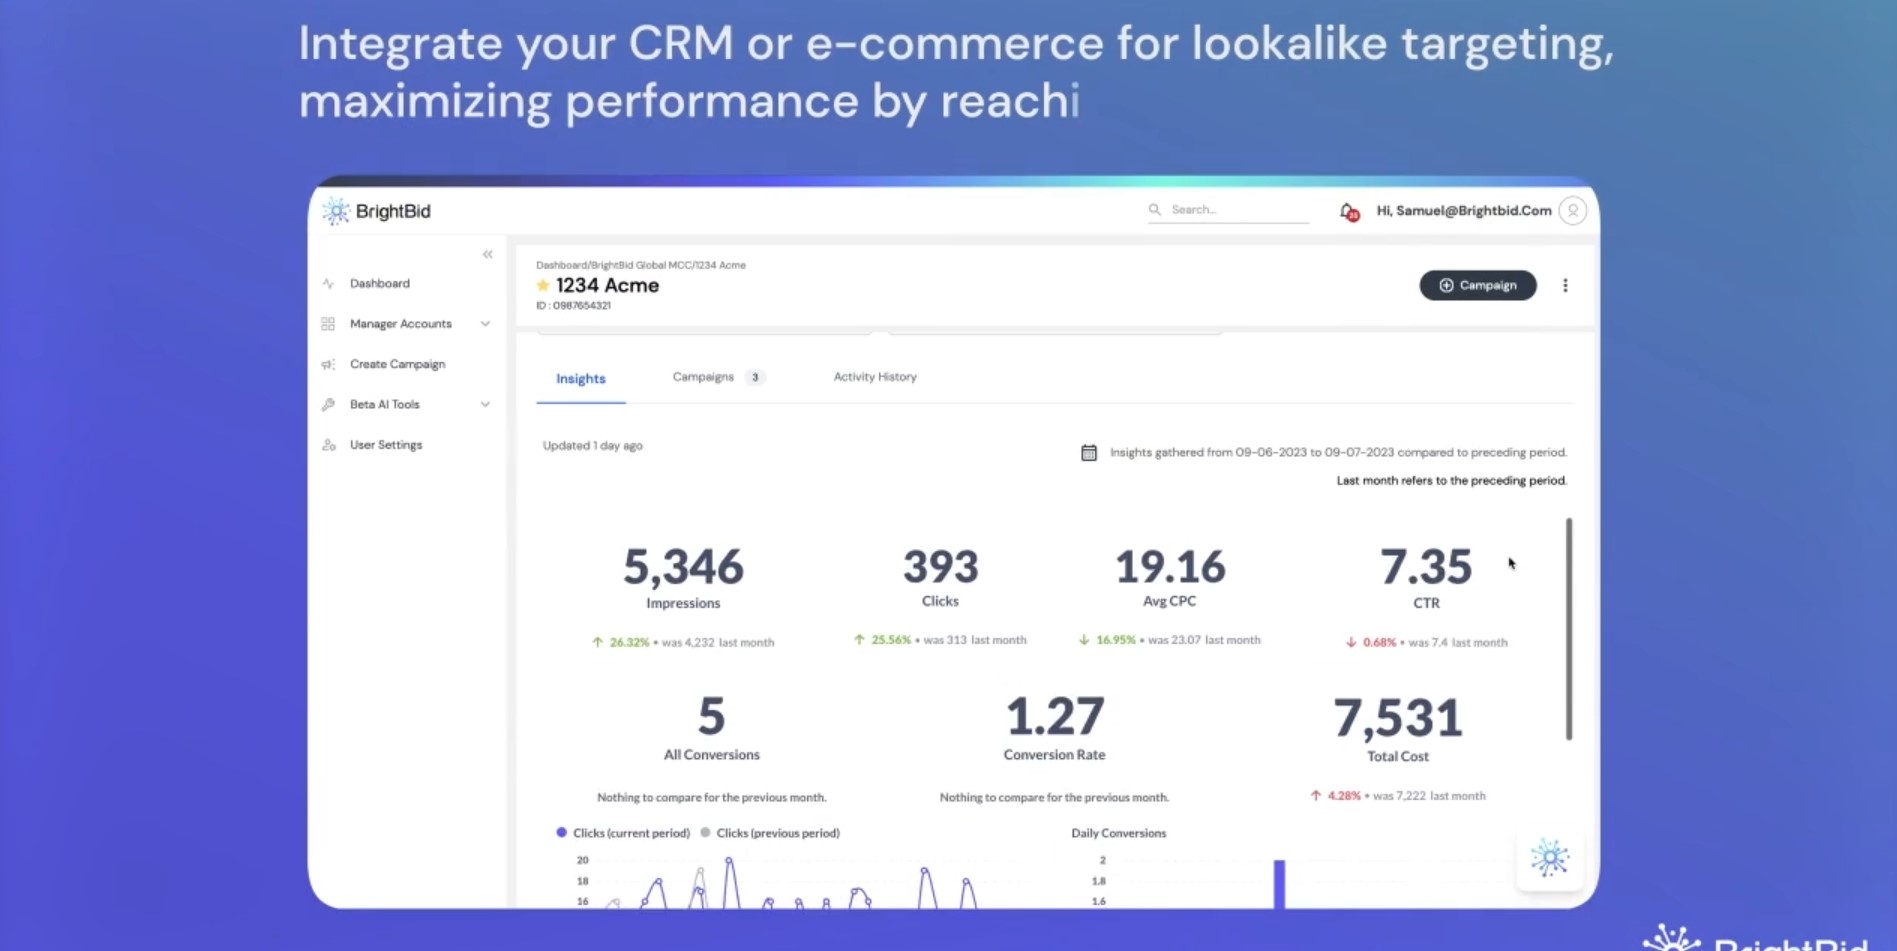Select the Insights tab
1897x951 pixels.
[x=581, y=379]
